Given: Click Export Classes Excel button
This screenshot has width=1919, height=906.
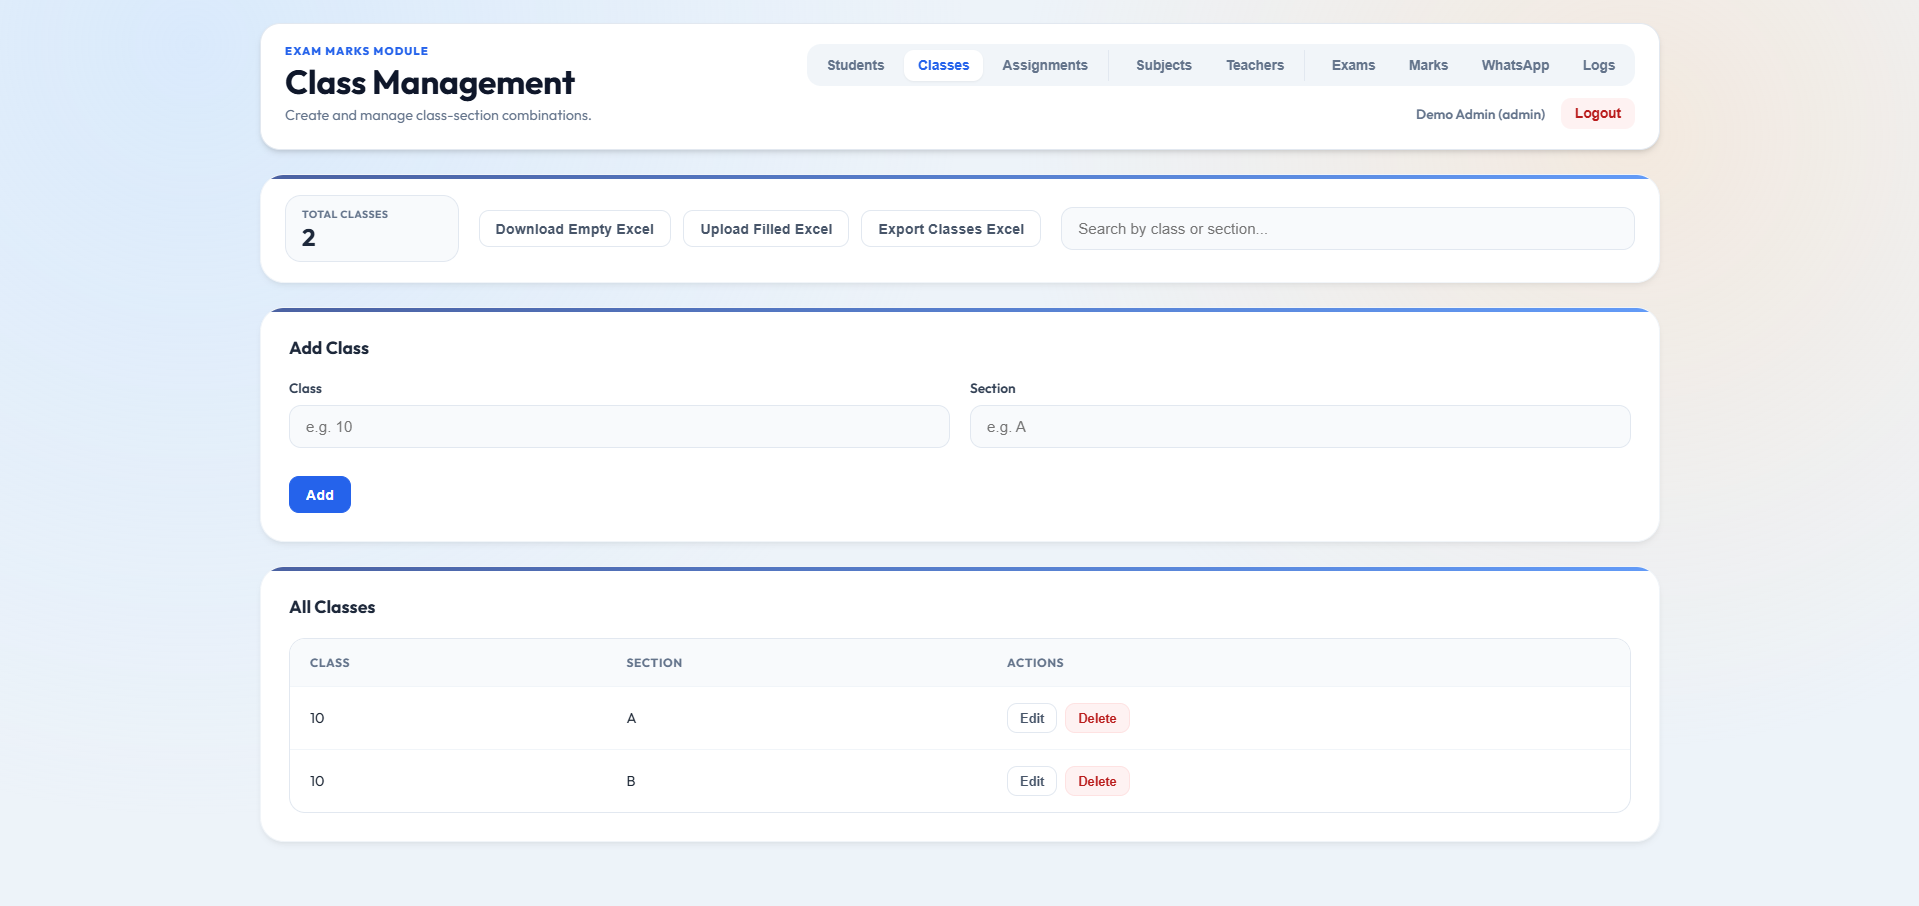Looking at the screenshot, I should 951,229.
